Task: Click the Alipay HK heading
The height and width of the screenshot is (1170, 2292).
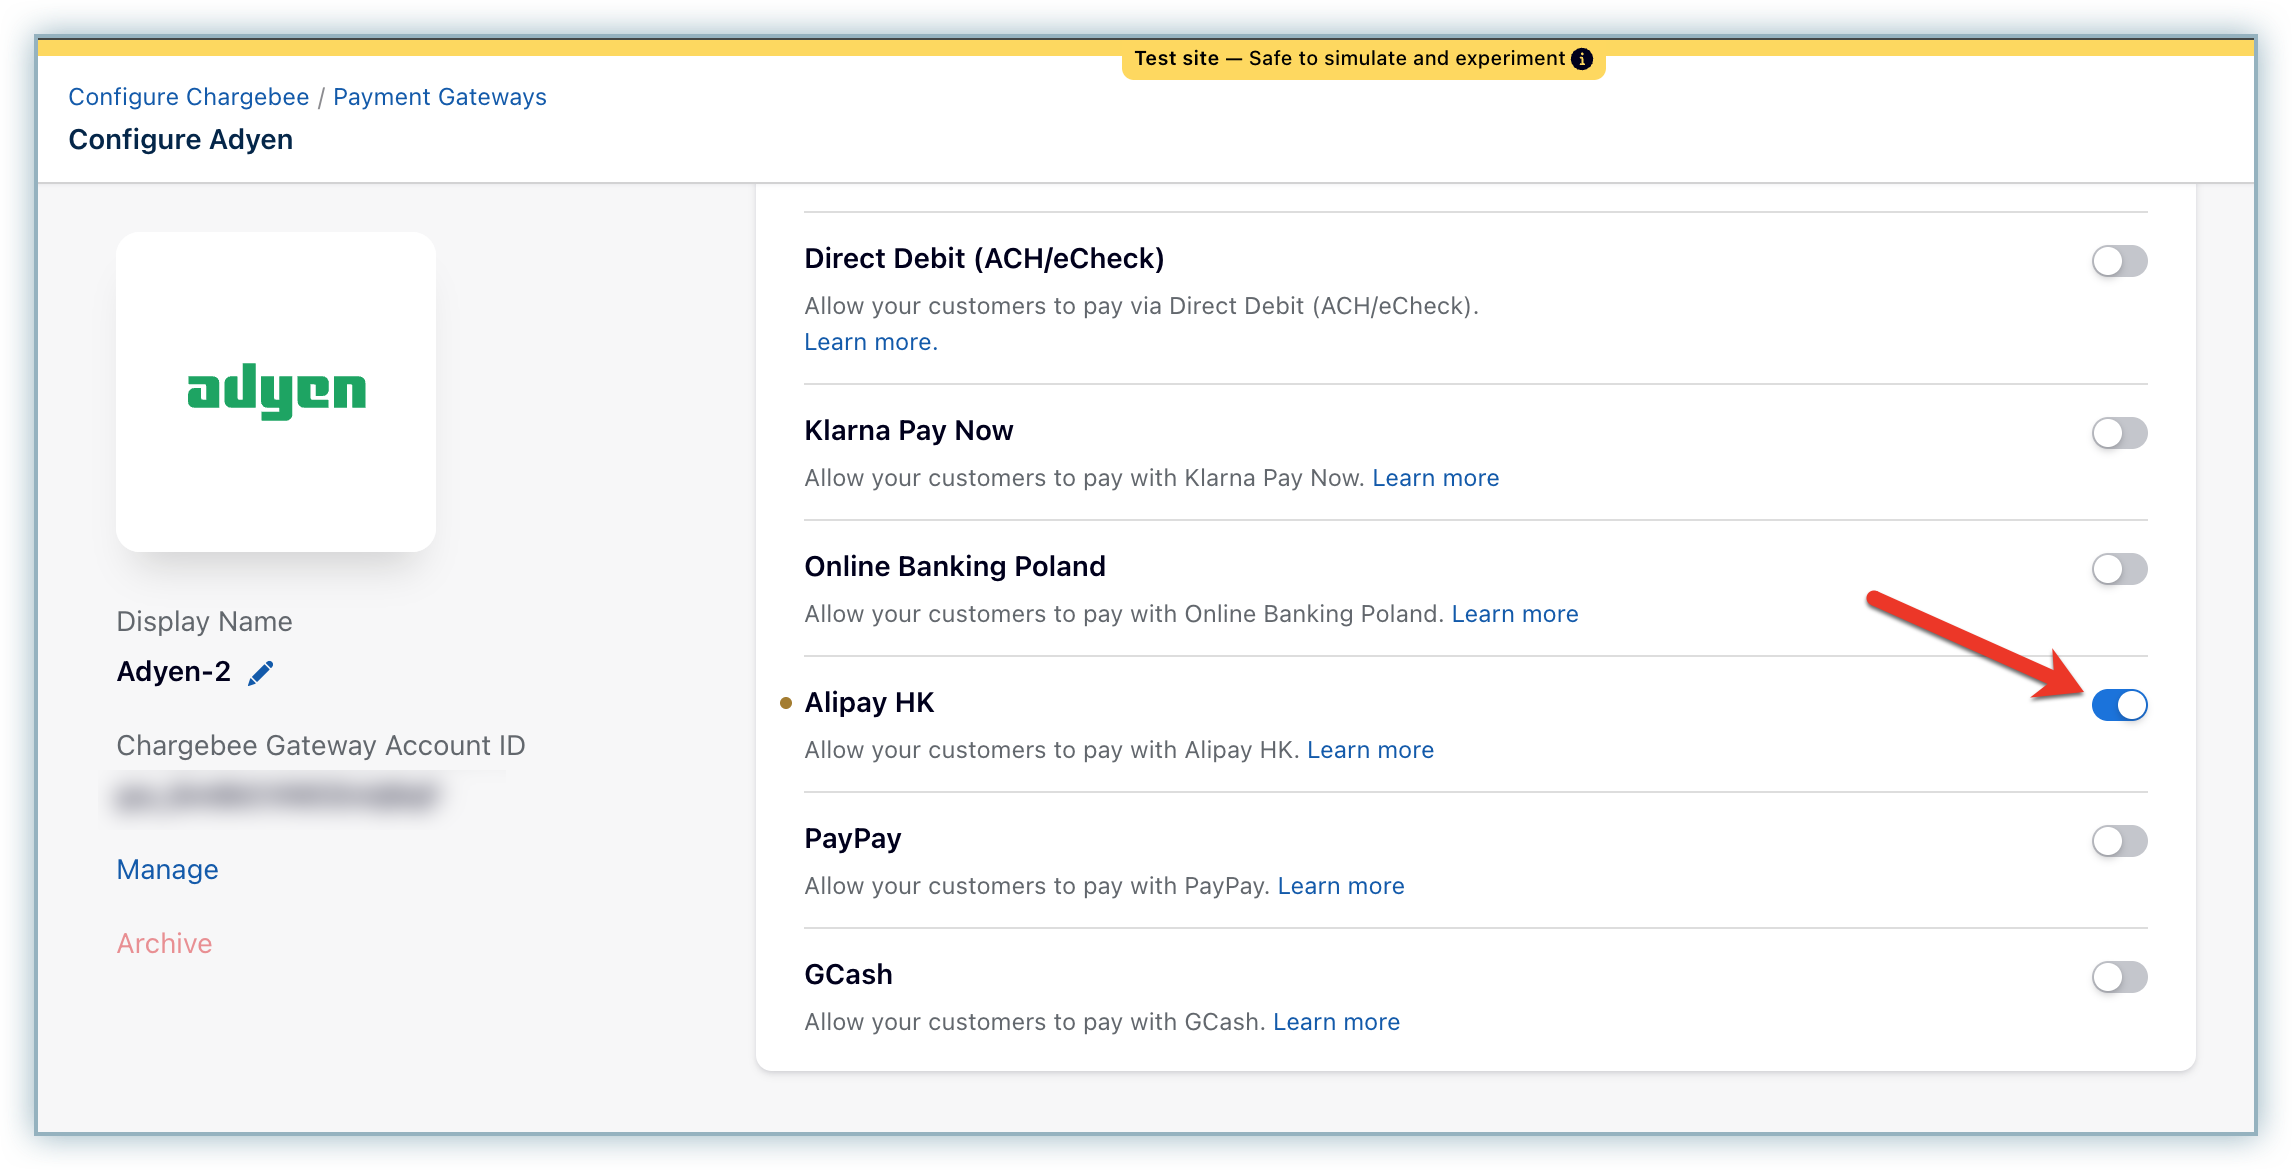Action: pyautogui.click(x=869, y=703)
